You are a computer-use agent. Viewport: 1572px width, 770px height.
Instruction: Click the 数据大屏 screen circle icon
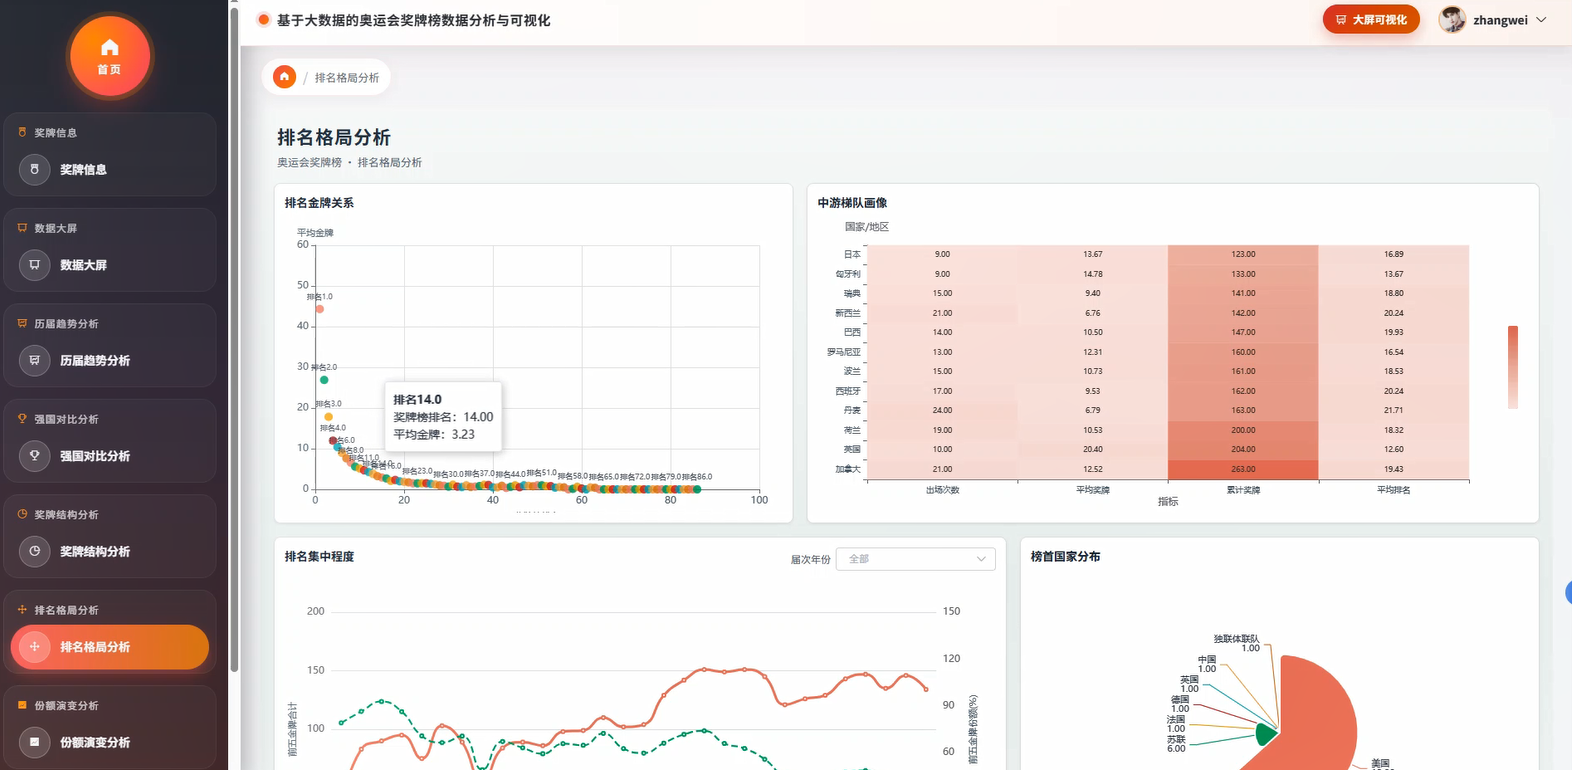34,265
